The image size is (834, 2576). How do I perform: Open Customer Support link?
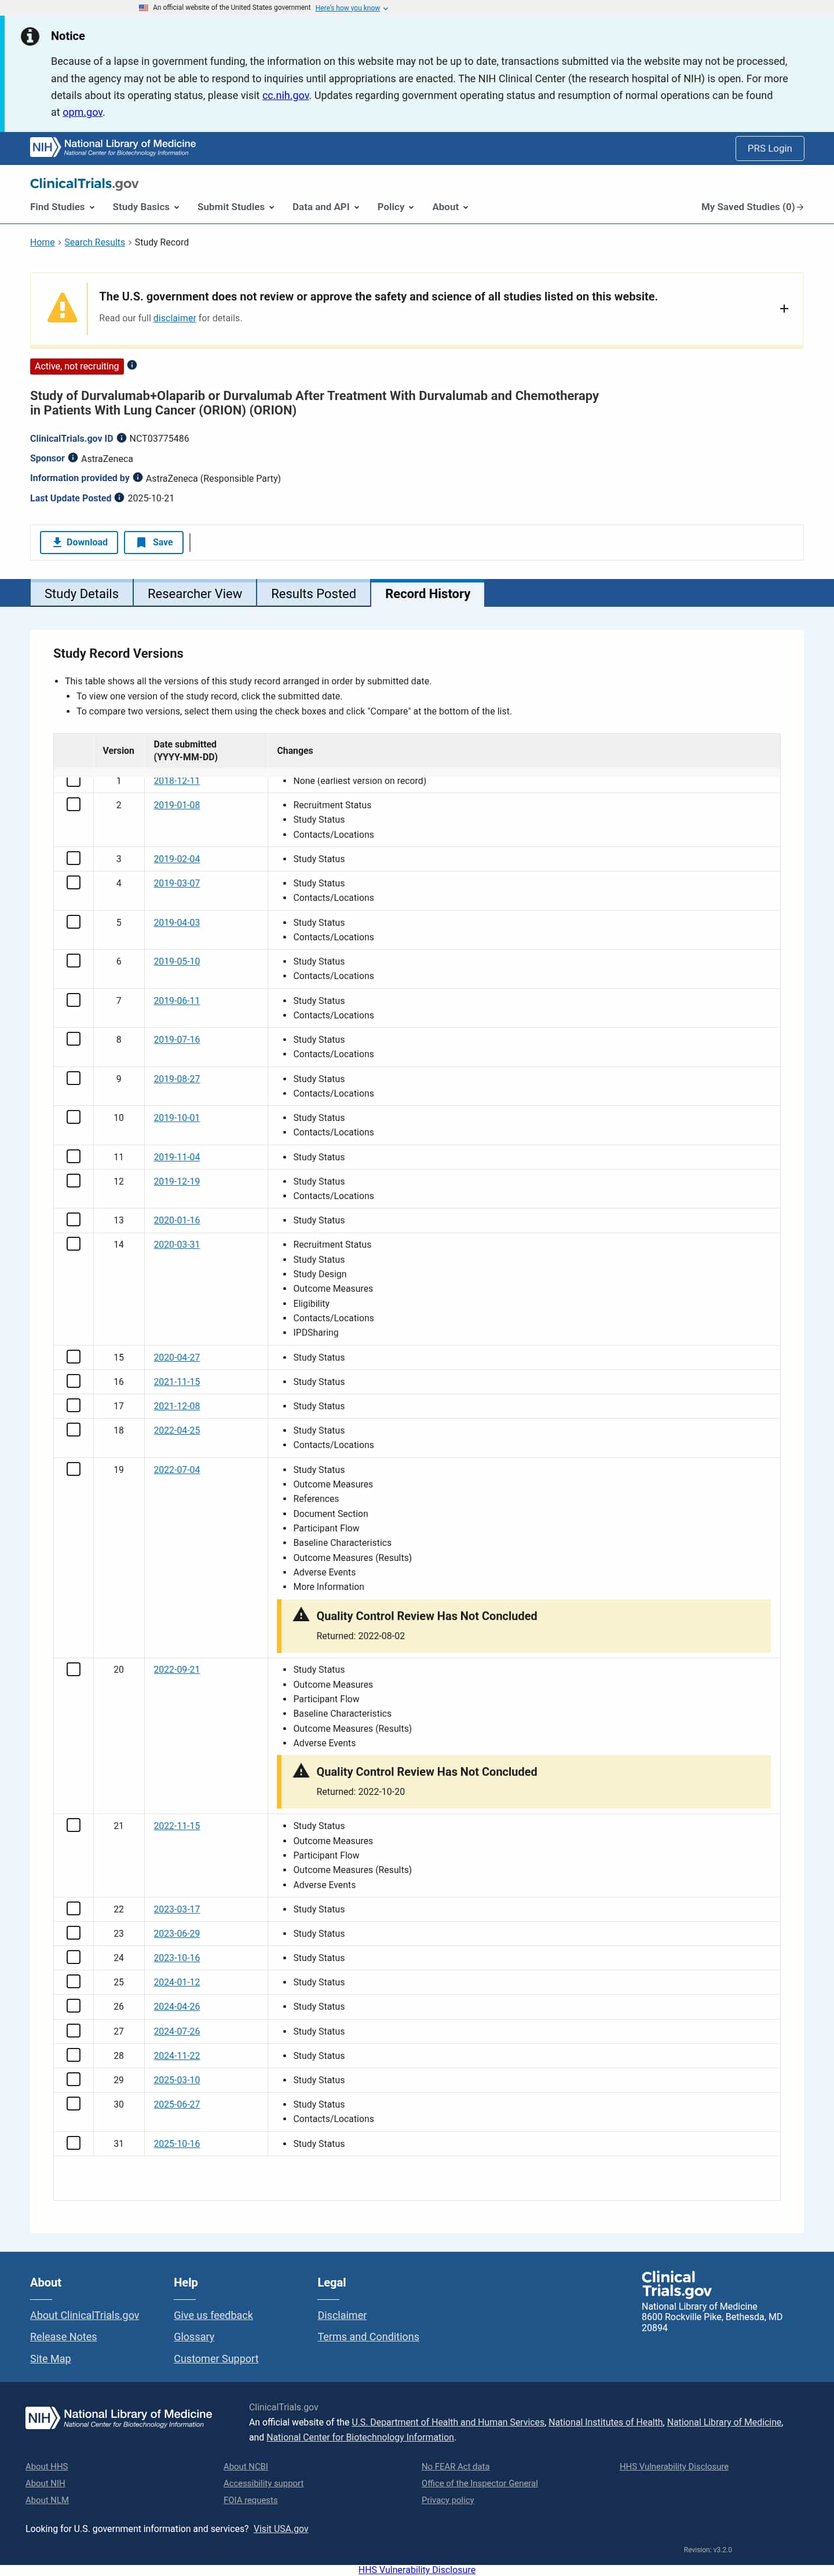point(216,2358)
